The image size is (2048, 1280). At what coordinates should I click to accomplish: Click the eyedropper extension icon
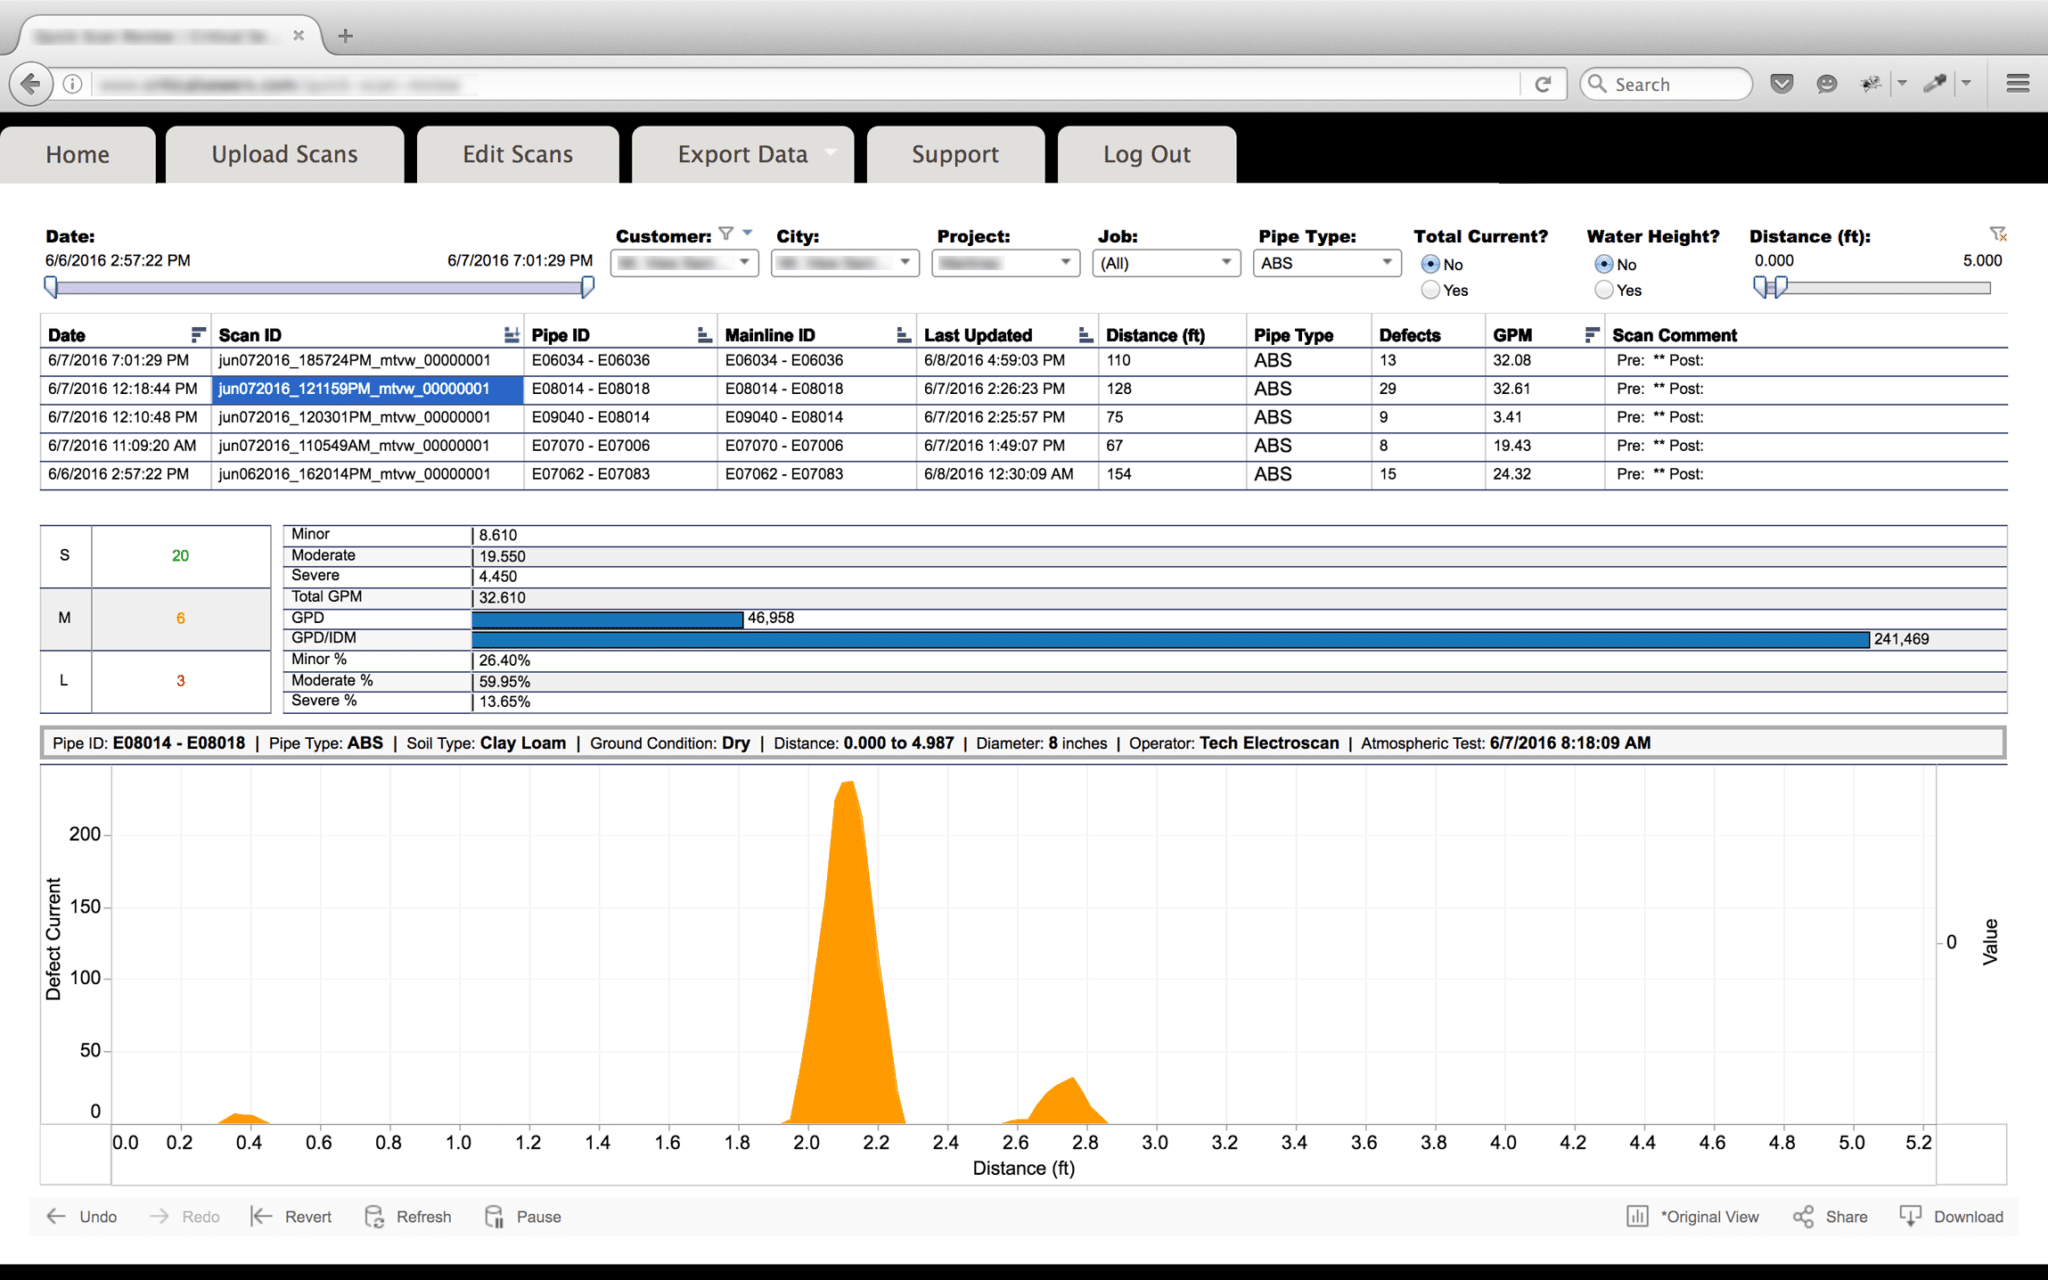point(1935,84)
